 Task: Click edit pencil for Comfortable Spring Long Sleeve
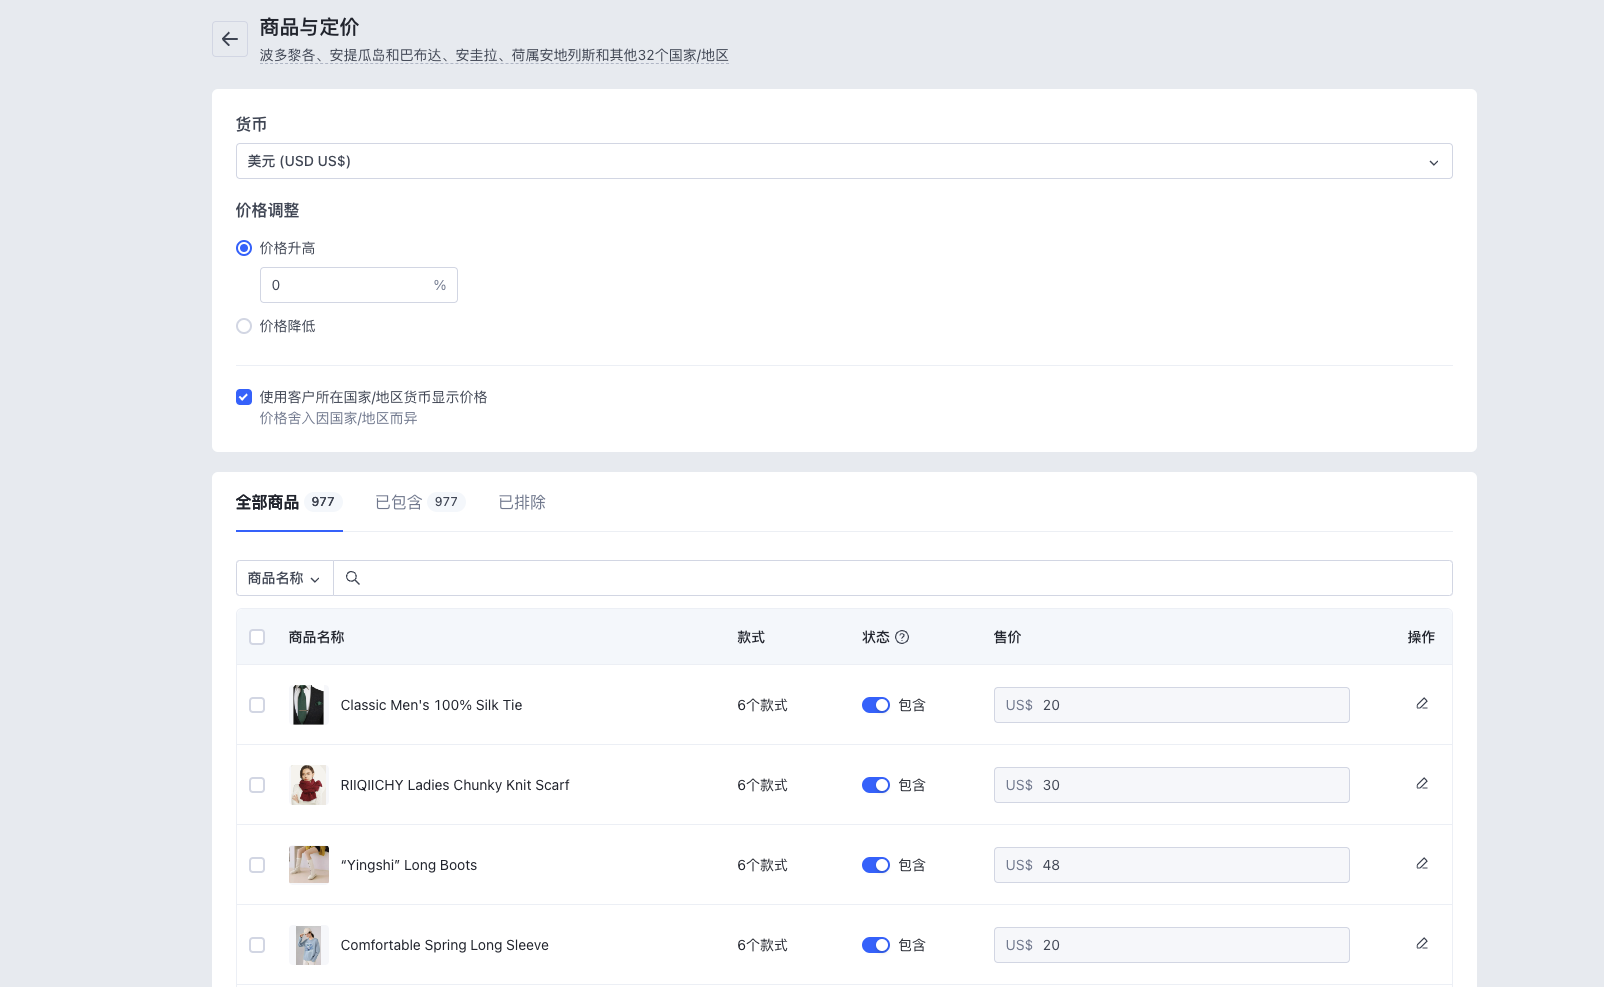1421,944
